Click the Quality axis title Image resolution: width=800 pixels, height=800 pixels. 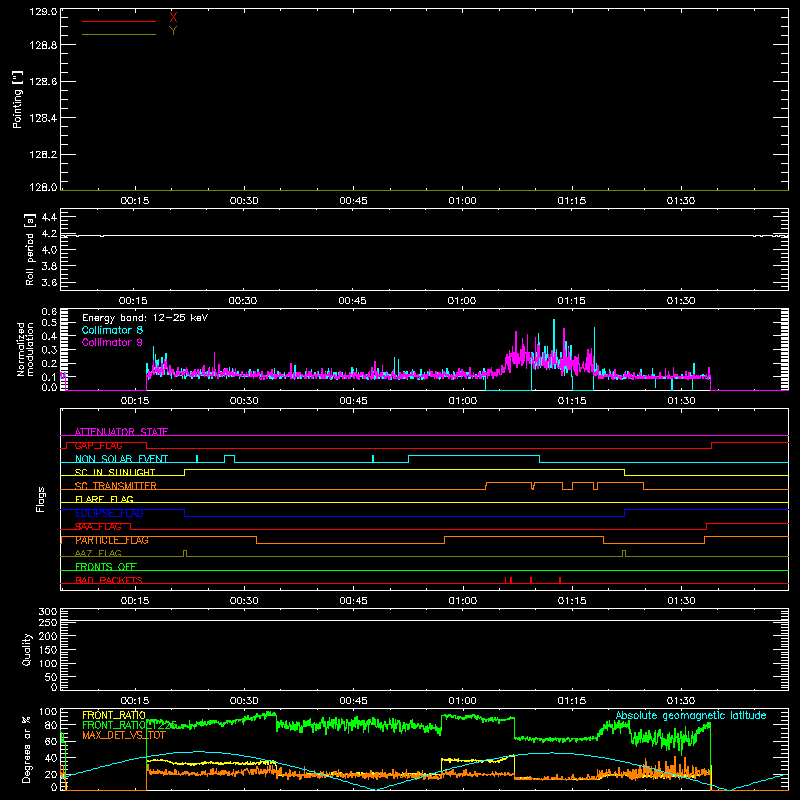coord(27,649)
